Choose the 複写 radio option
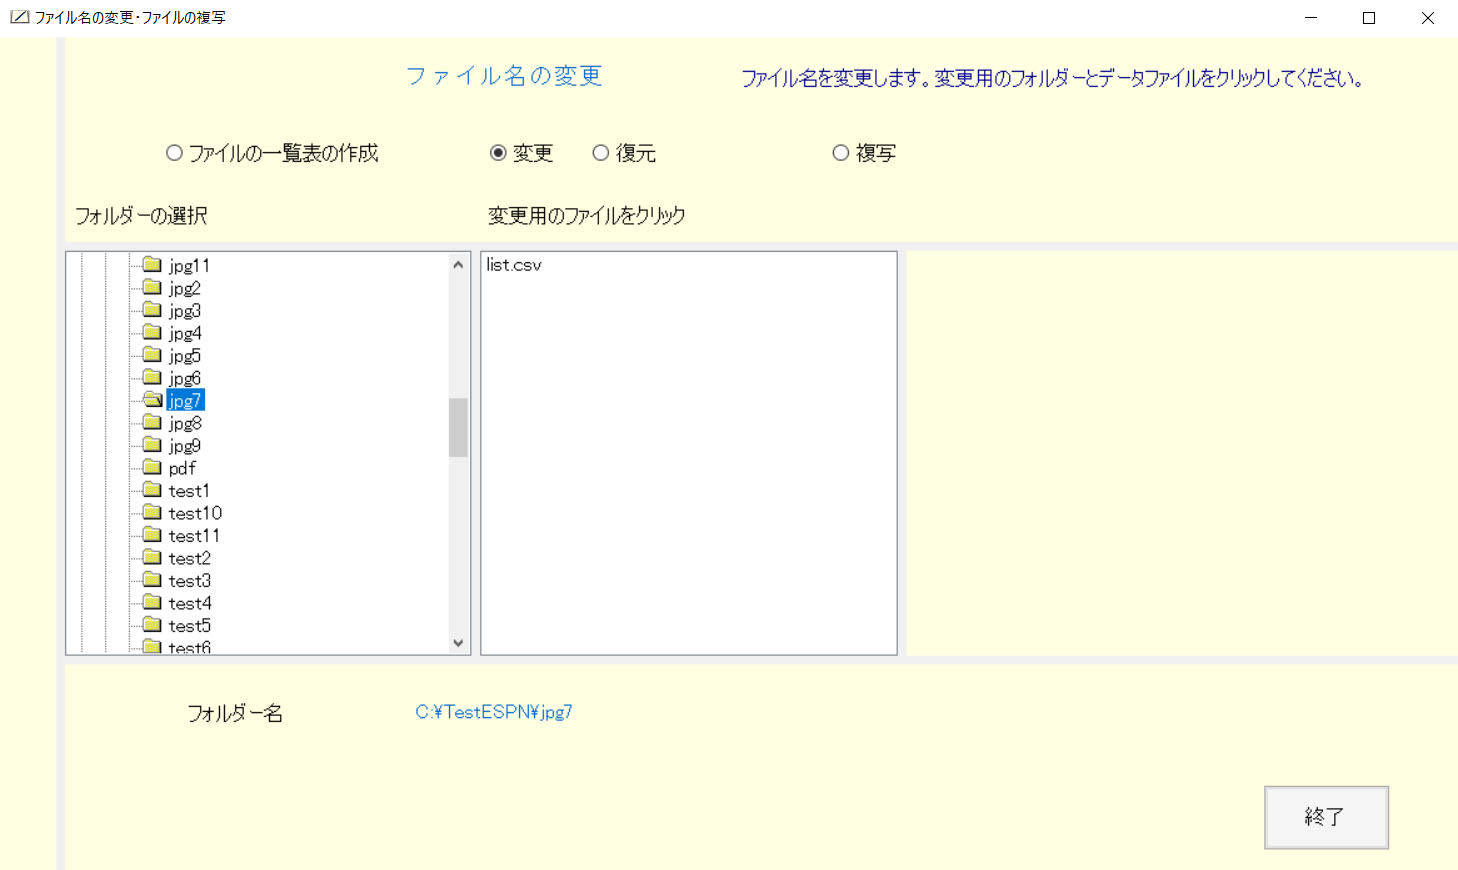 [x=841, y=153]
